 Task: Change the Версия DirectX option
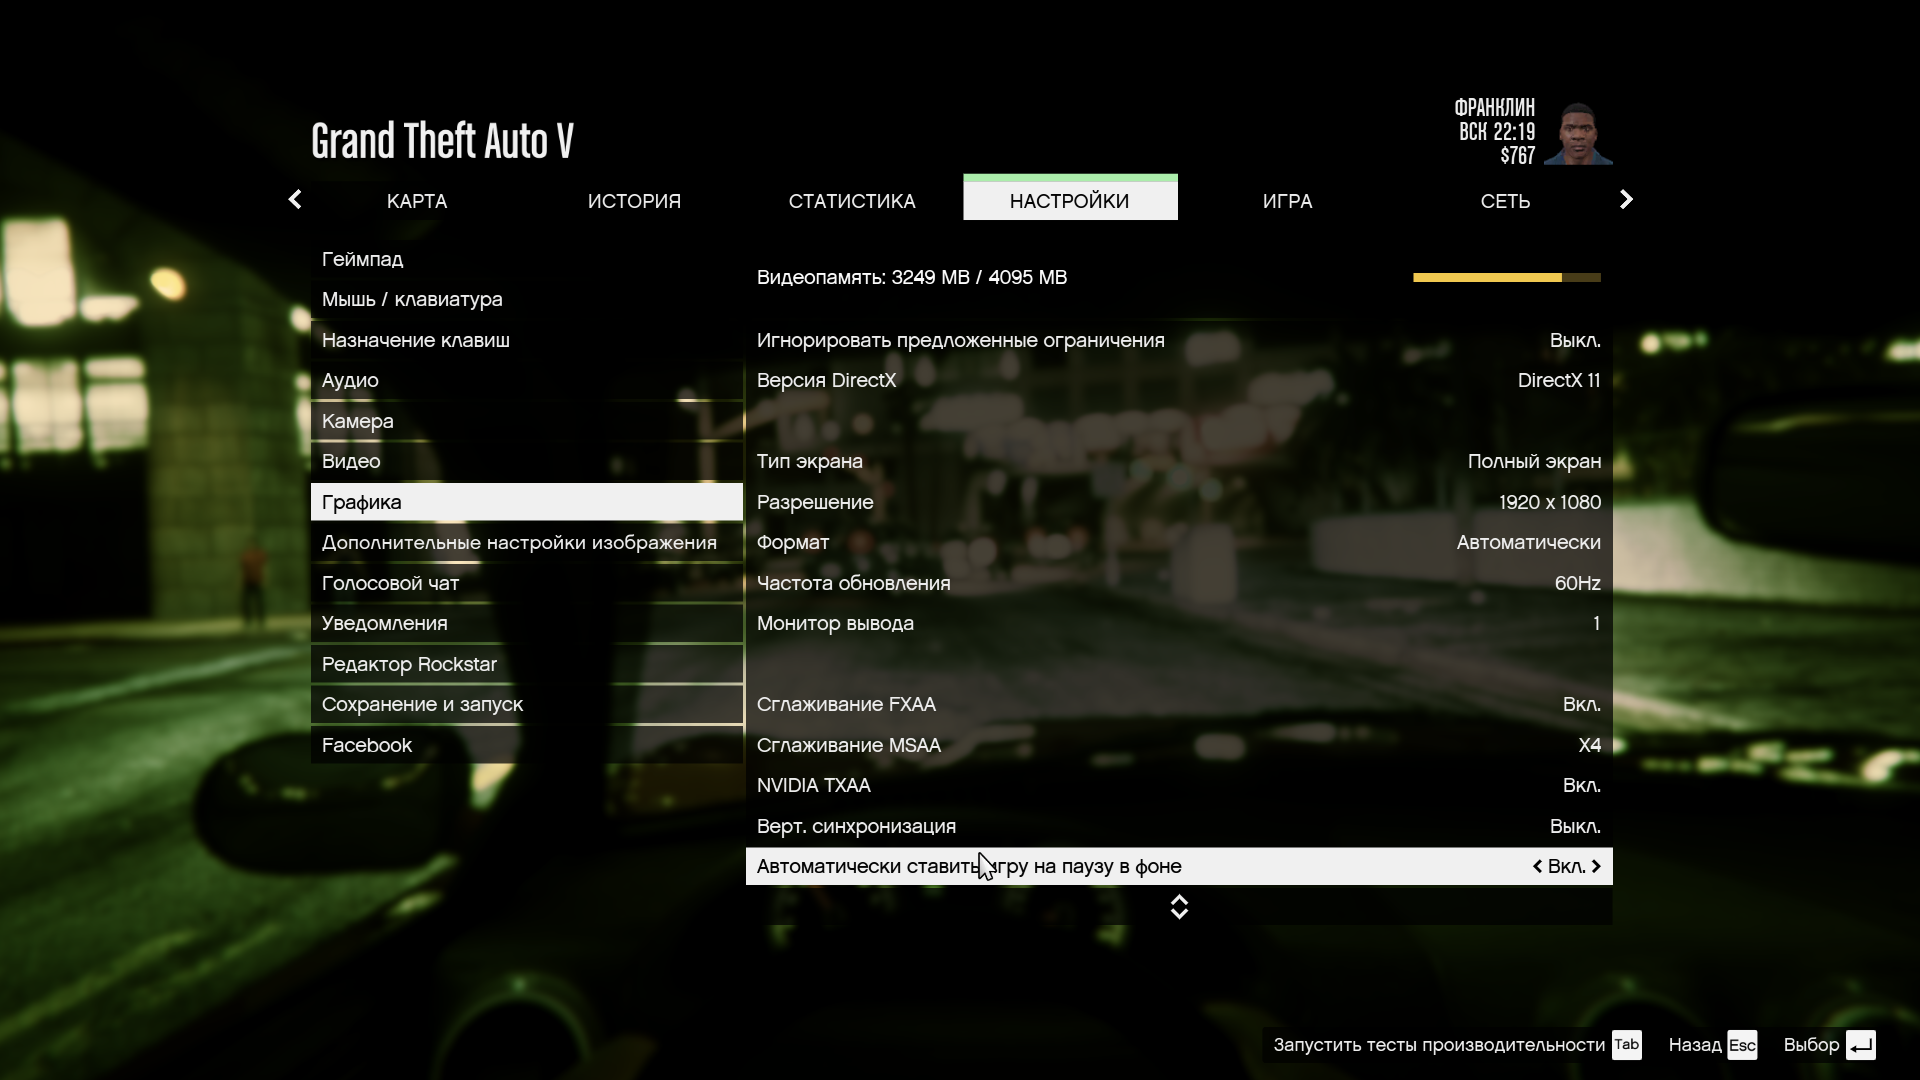coord(1179,380)
